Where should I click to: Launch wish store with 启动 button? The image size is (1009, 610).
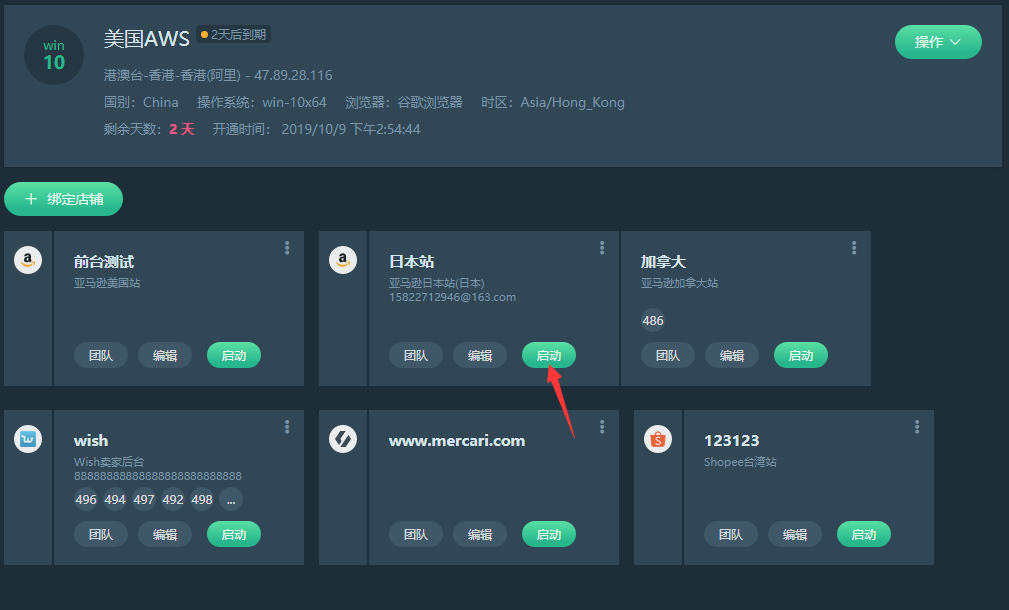(x=234, y=534)
